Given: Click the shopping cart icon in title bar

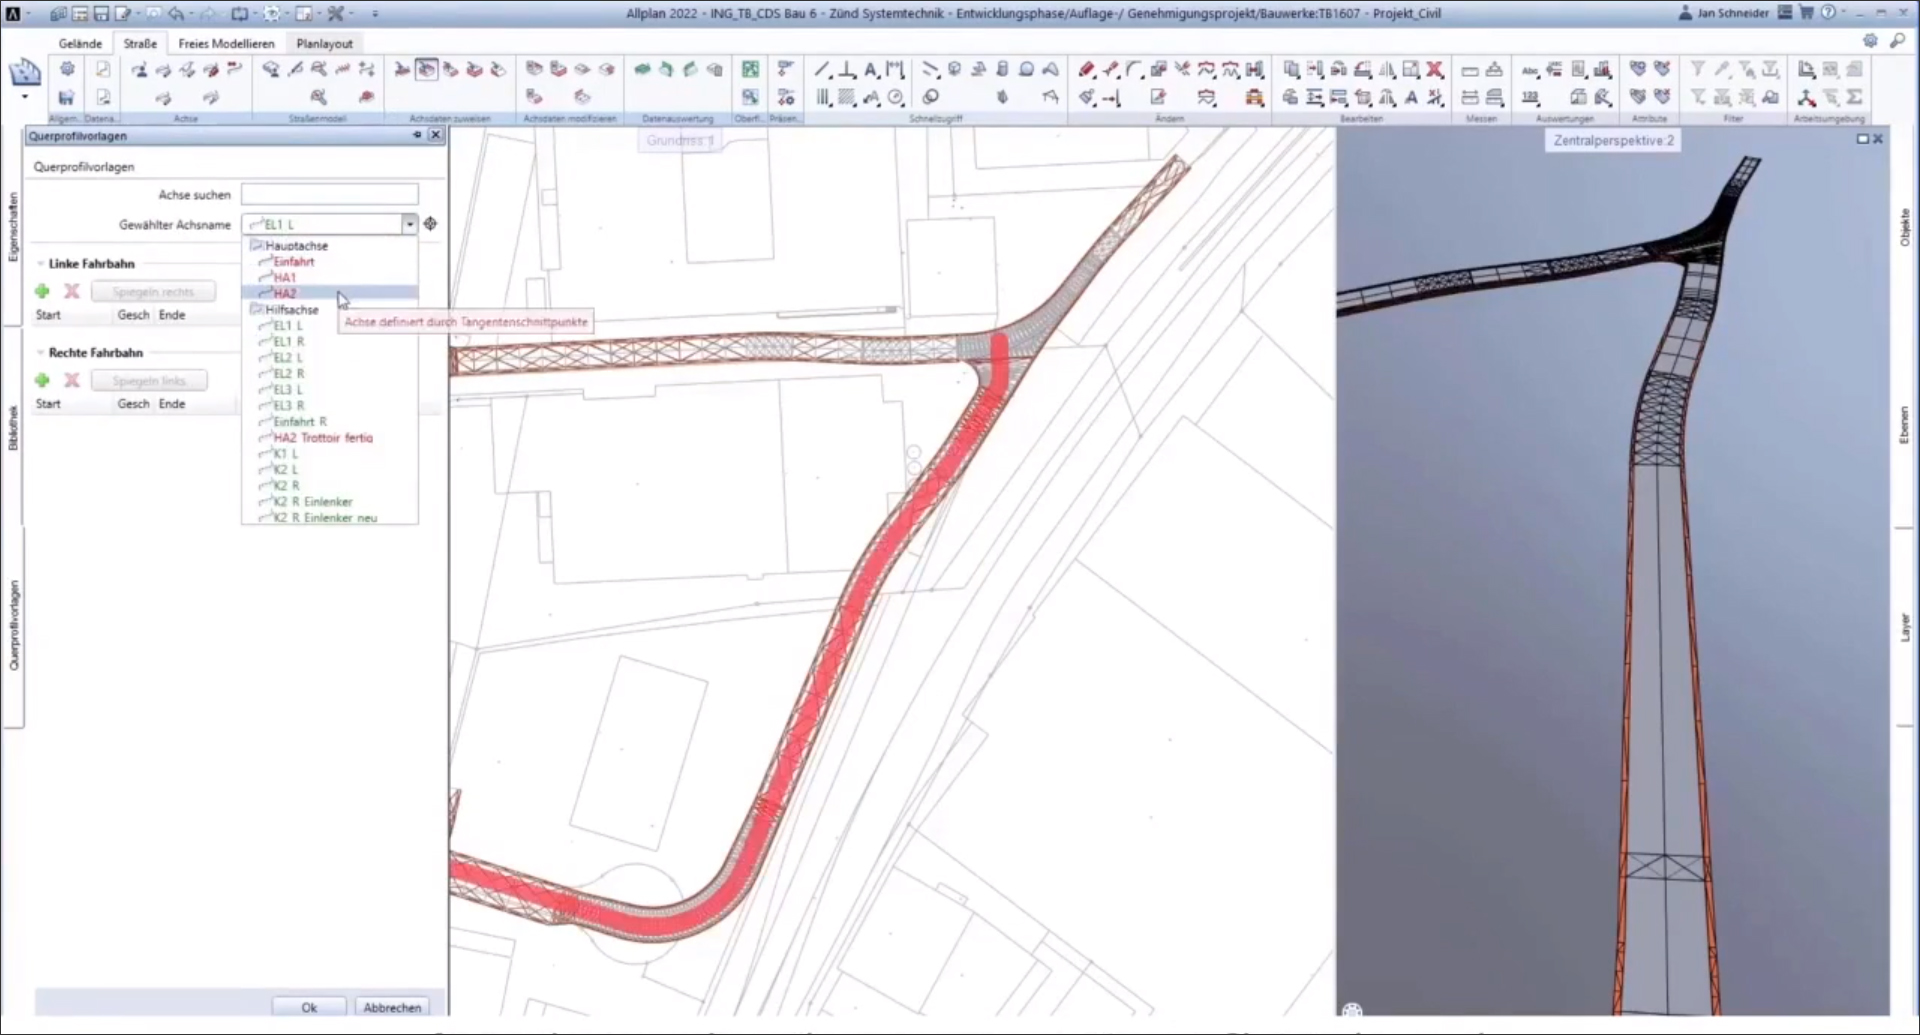Looking at the screenshot, I should click(x=1806, y=13).
